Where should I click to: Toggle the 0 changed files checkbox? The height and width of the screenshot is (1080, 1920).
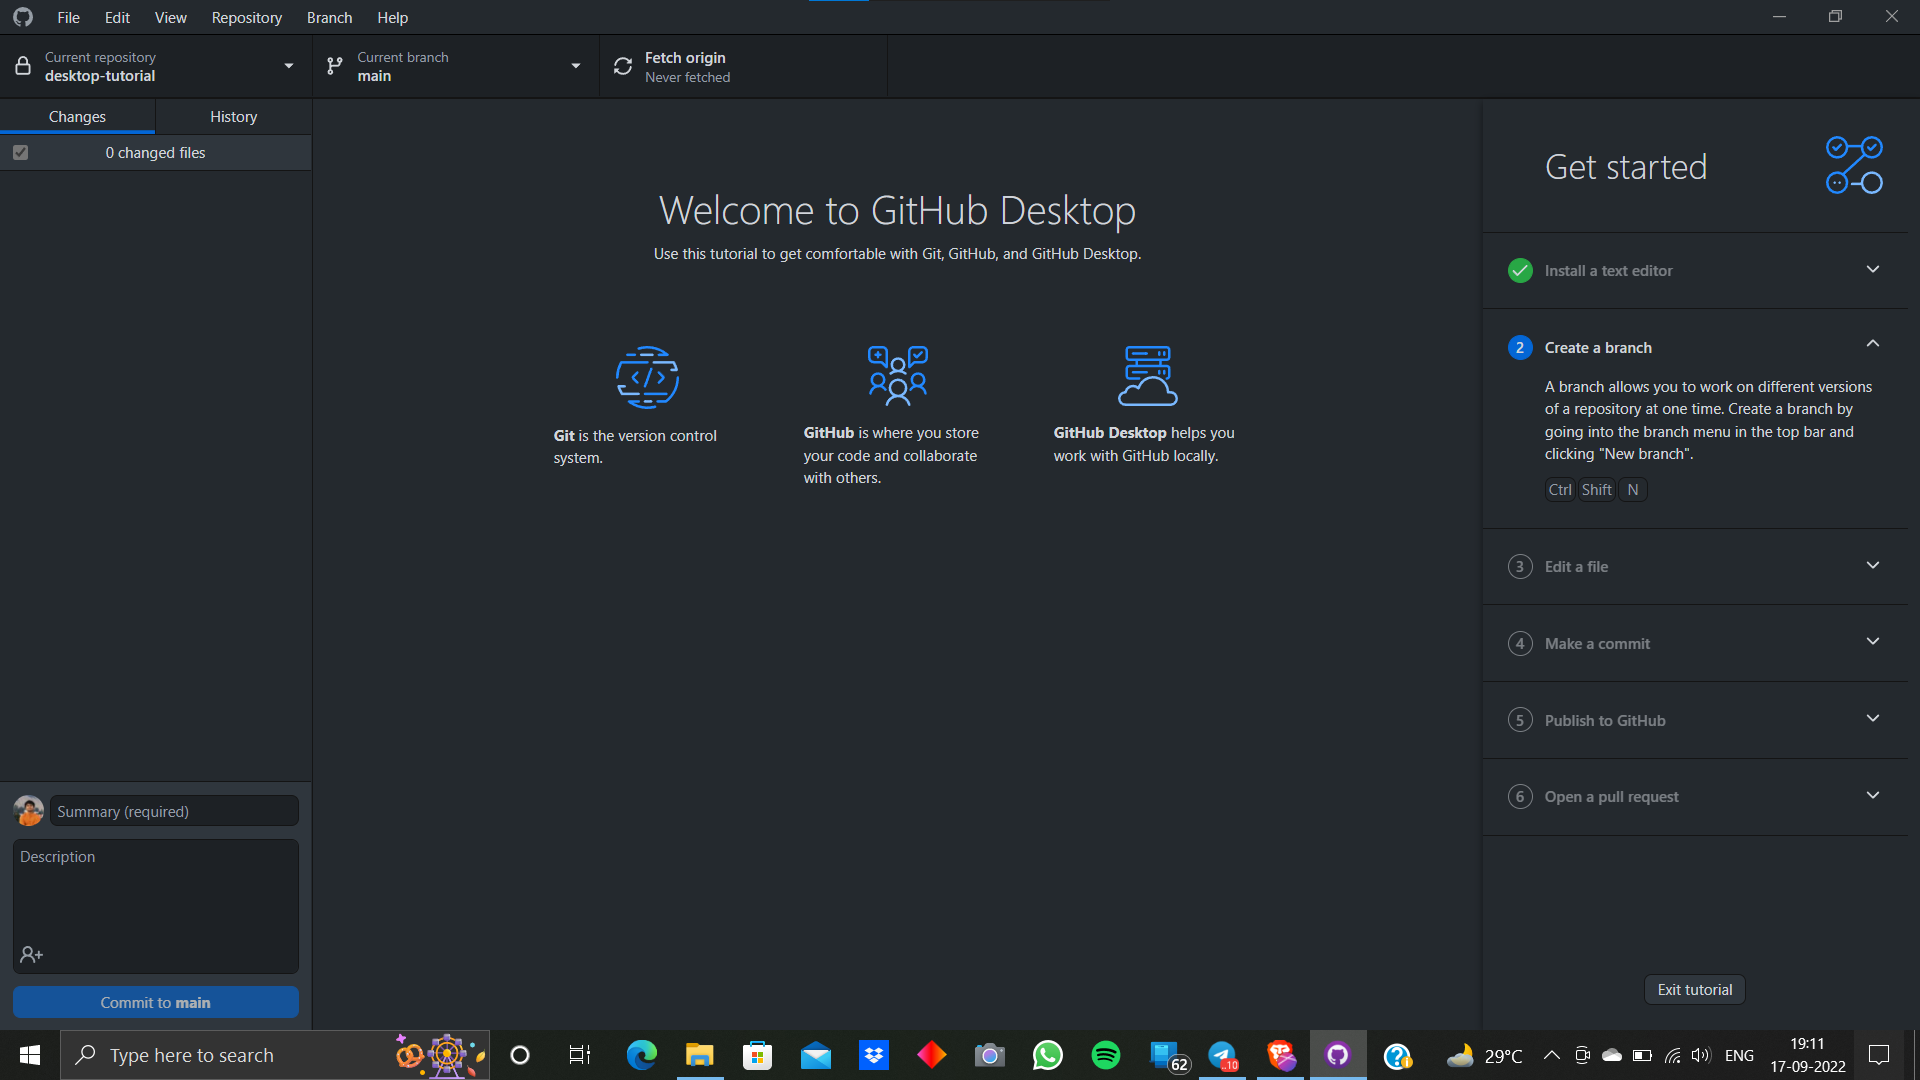(x=20, y=152)
